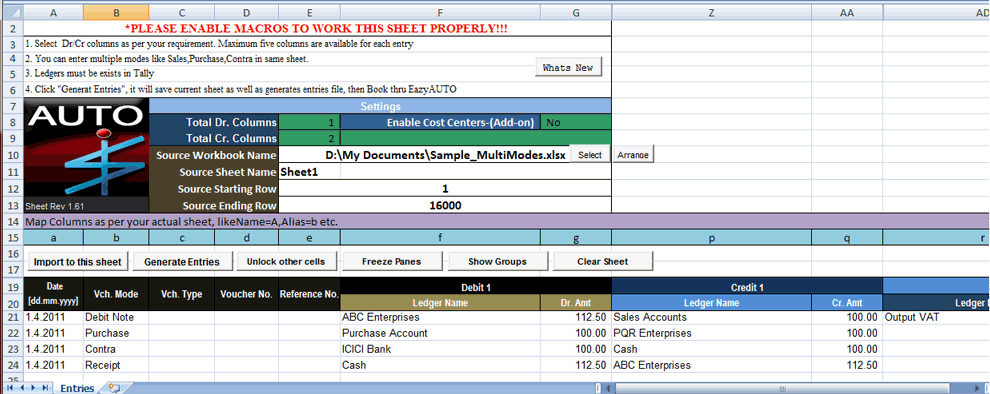Click the Arrange button

[x=633, y=155]
